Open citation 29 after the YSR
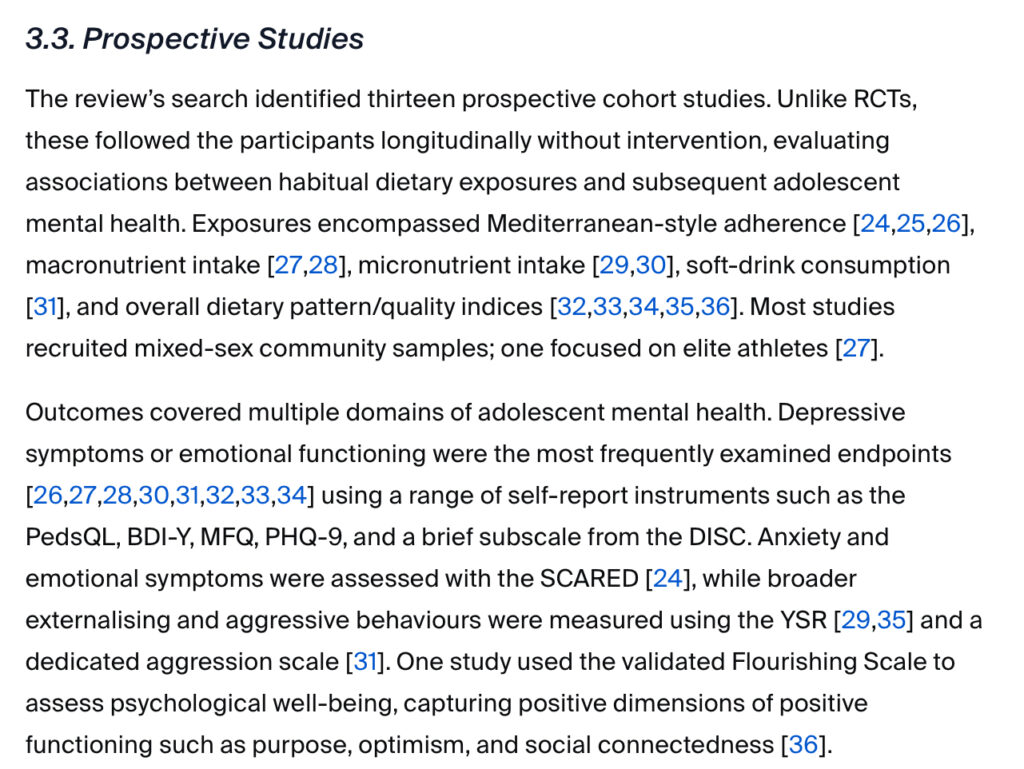Screen dimensions: 1024x769 pos(855,620)
